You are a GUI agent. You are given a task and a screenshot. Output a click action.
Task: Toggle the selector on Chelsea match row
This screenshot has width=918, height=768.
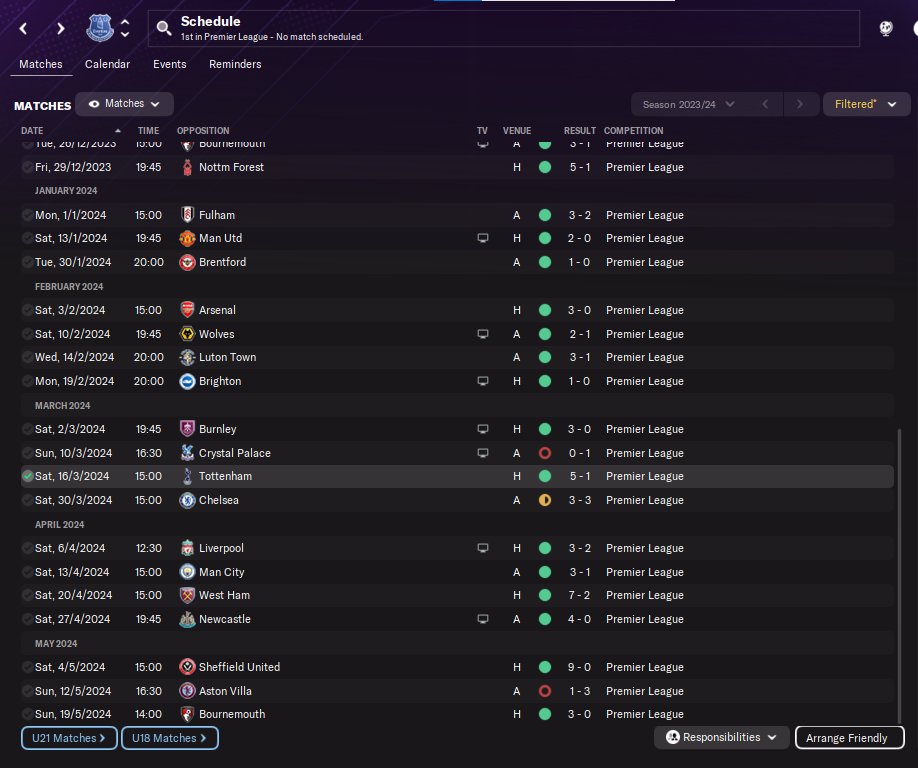click(27, 500)
